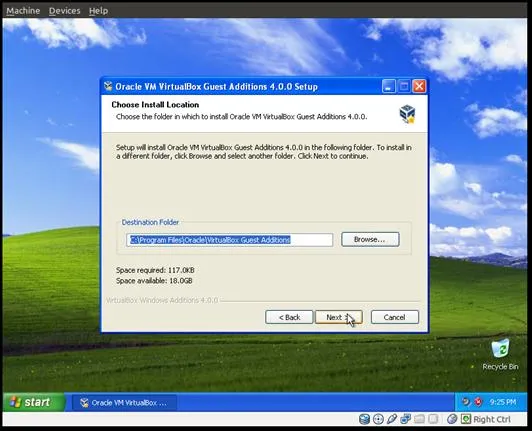Click the mouse integration icon in VirtualBox status bar
The height and width of the screenshot is (431, 532).
coord(452,419)
